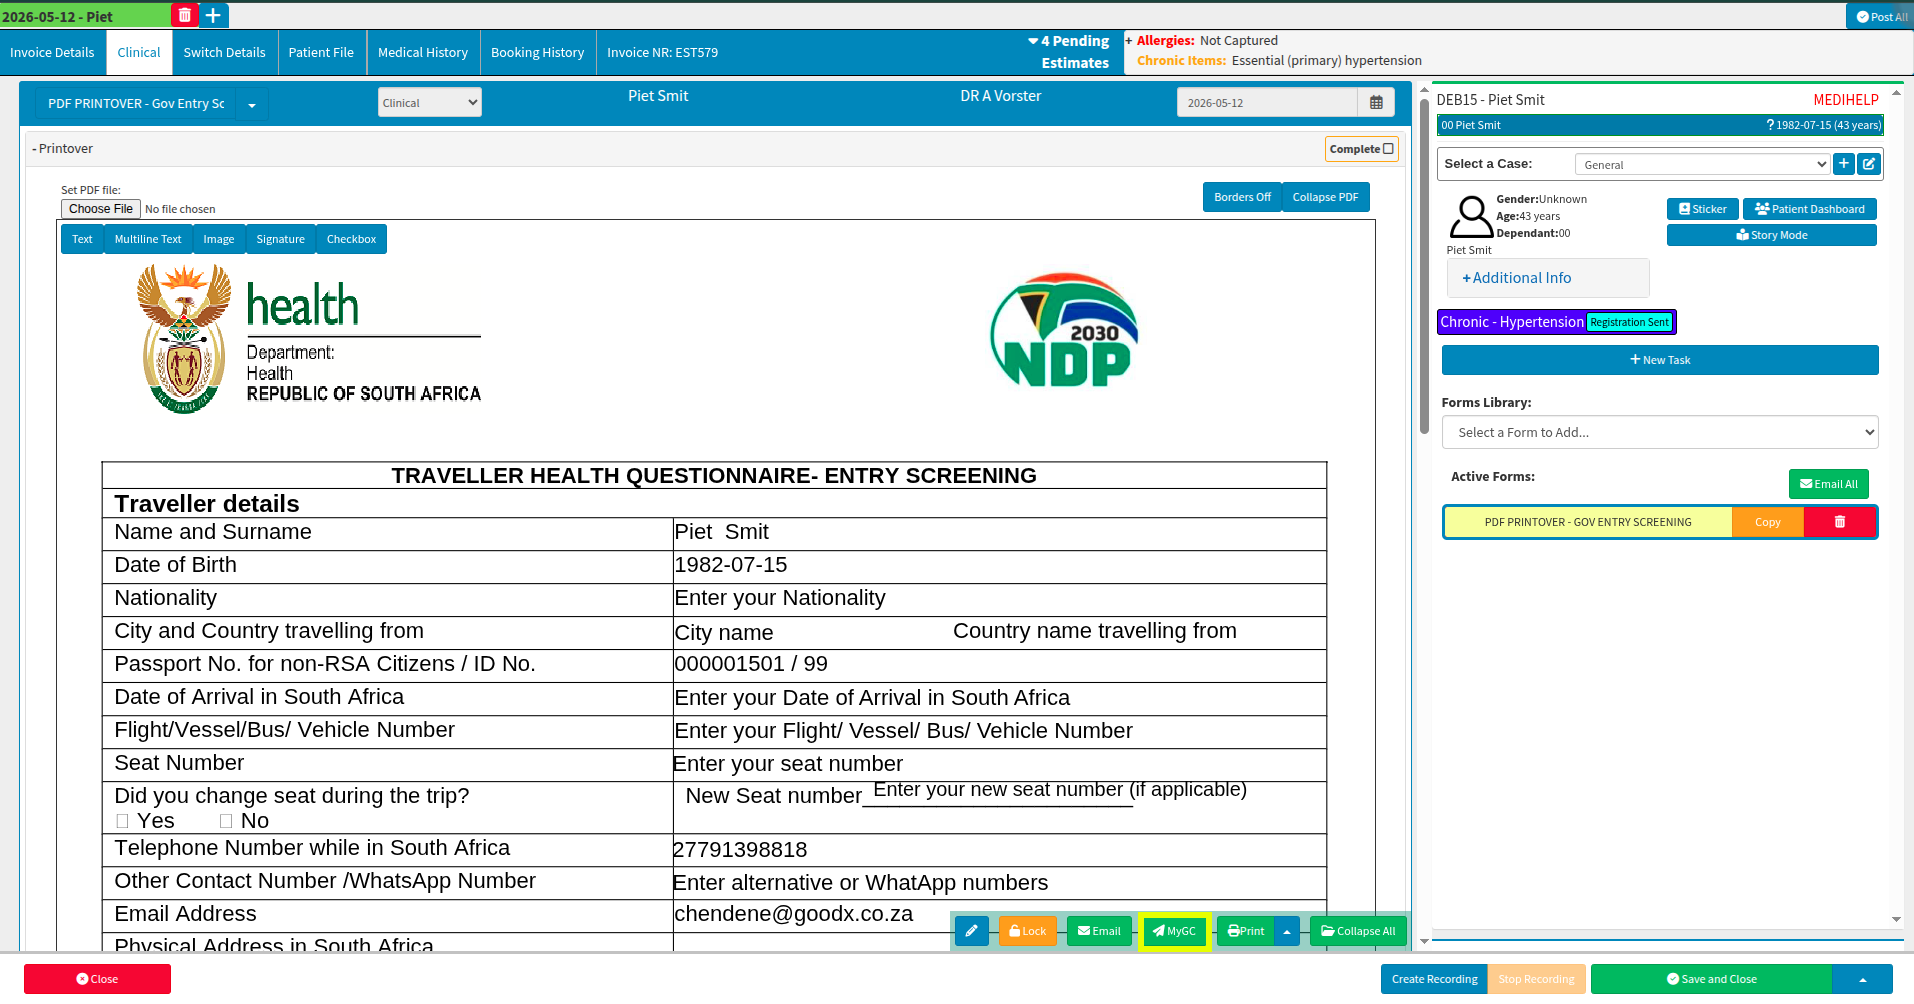Click Save and Close
Viewport: 1914px width, 1004px height.
pyautogui.click(x=1711, y=979)
